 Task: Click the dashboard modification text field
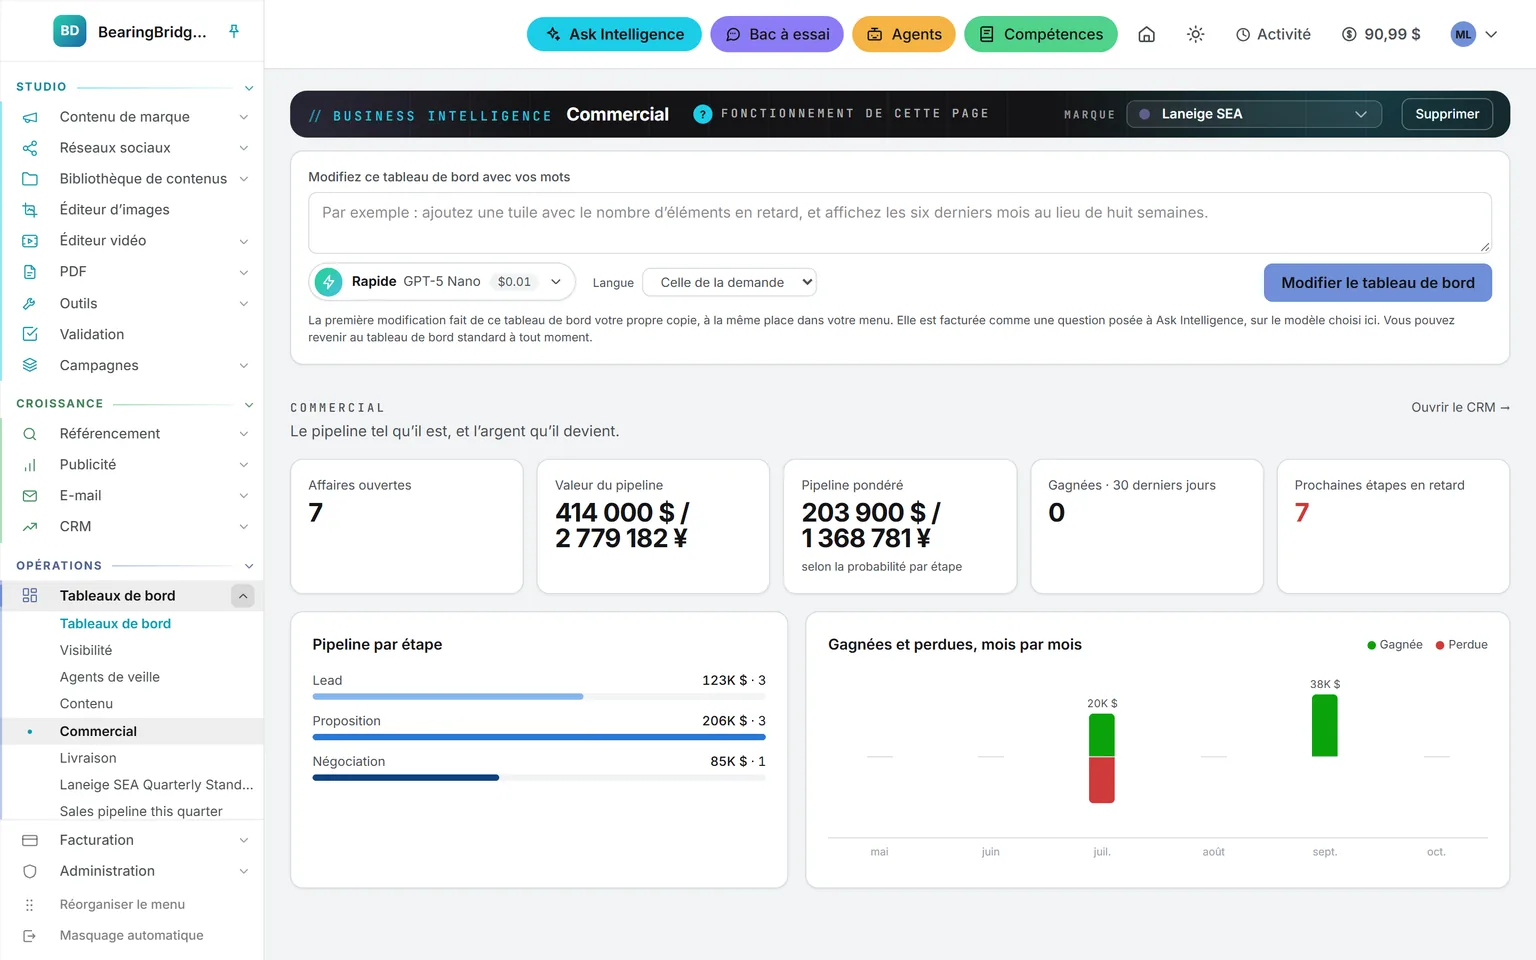coord(900,223)
